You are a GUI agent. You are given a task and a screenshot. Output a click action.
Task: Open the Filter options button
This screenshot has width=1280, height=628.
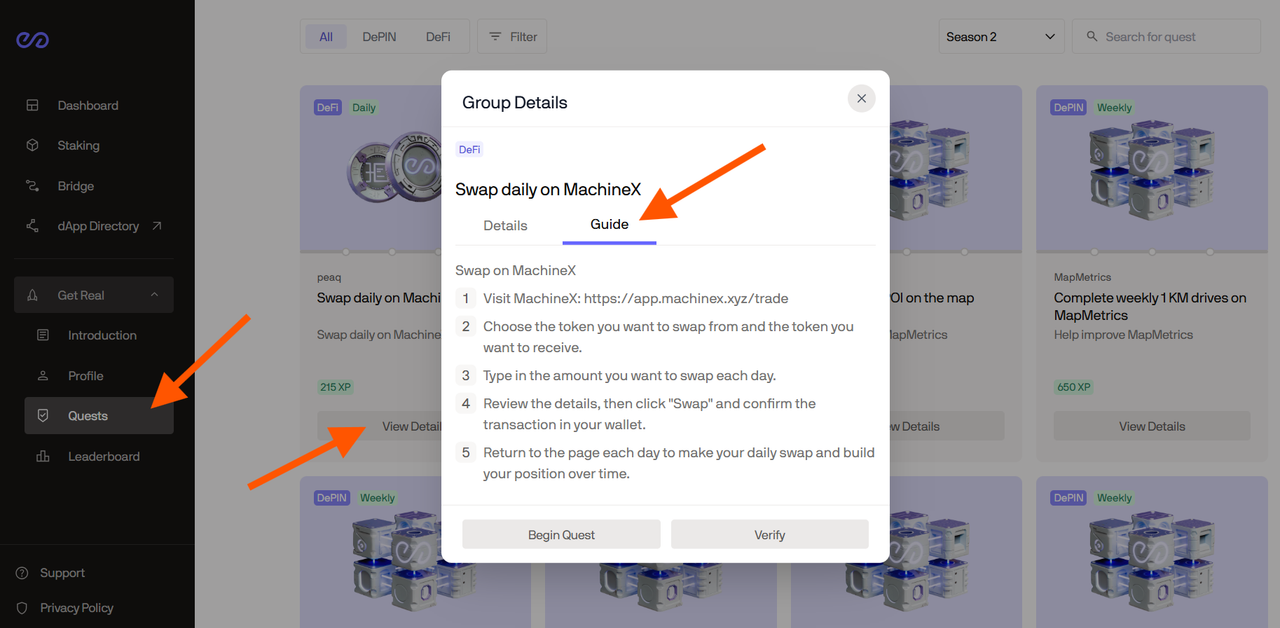512,37
